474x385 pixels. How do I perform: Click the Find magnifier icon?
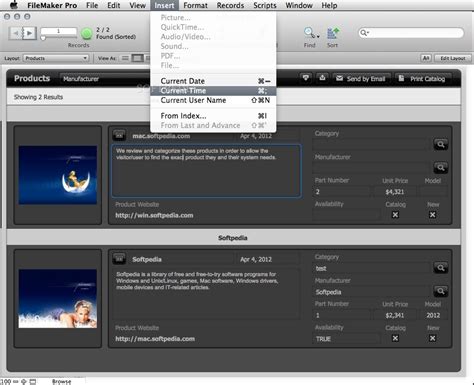(309, 33)
